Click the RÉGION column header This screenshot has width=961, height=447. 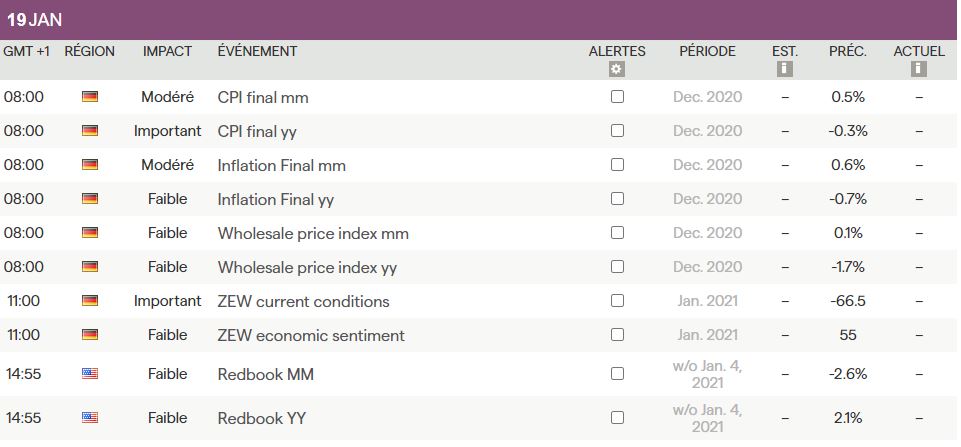89,51
